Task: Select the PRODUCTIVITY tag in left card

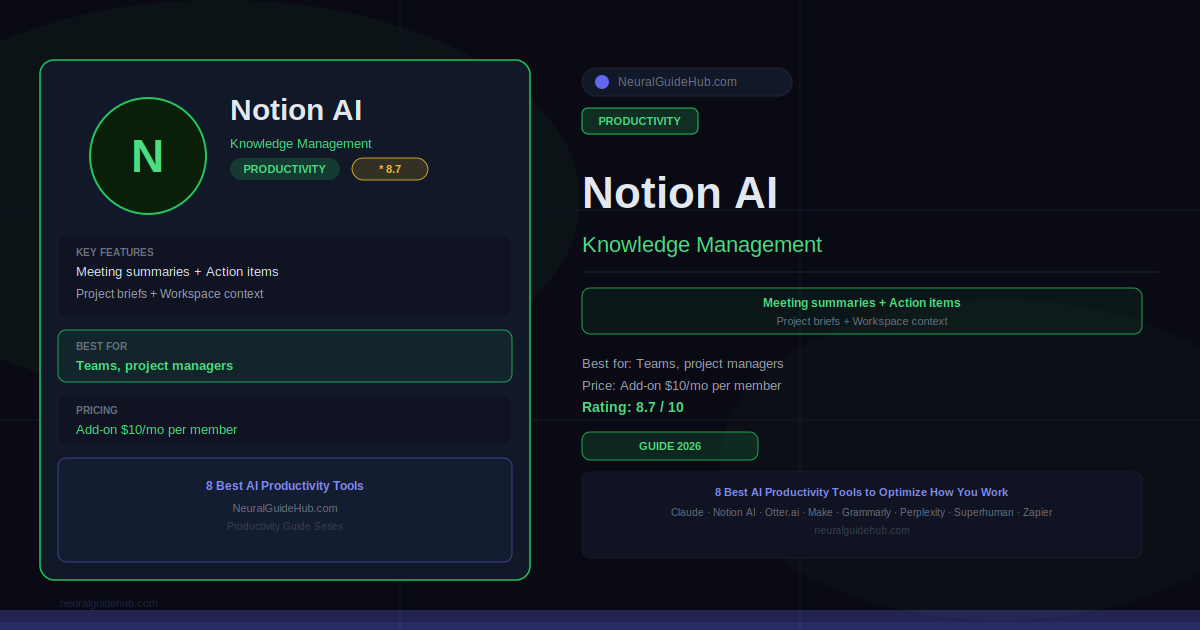Action: coord(285,169)
